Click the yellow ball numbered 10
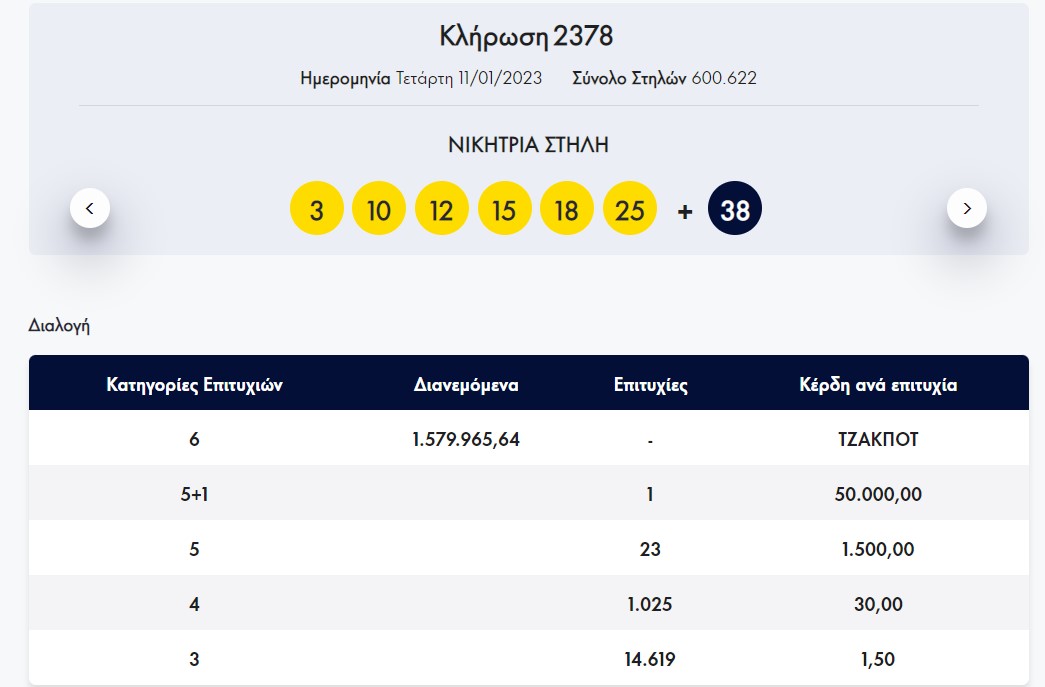 click(x=379, y=207)
